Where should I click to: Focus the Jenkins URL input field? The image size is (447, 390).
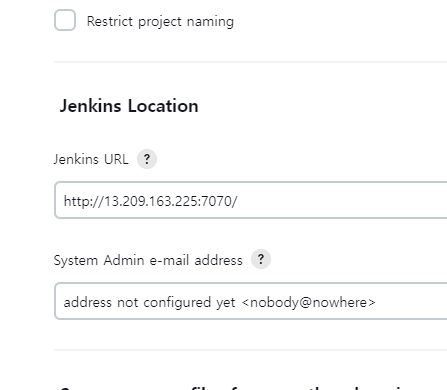pyautogui.click(x=251, y=200)
